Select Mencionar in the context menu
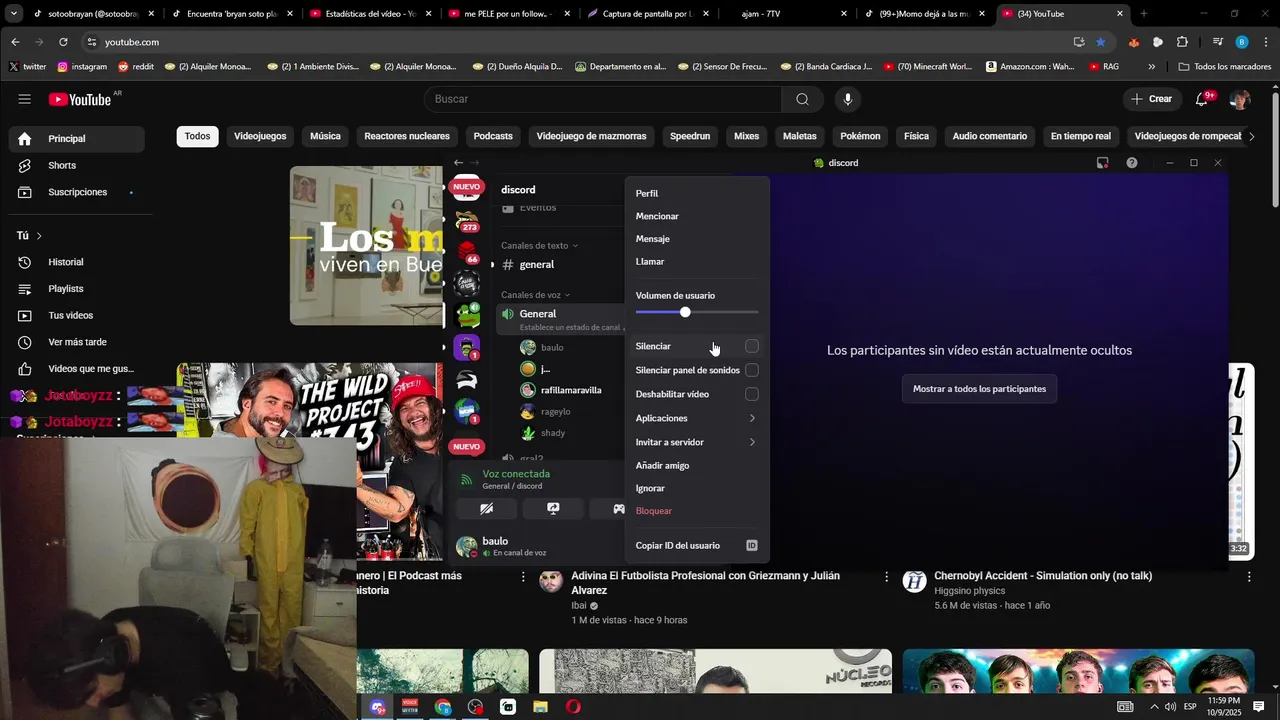 (697, 216)
